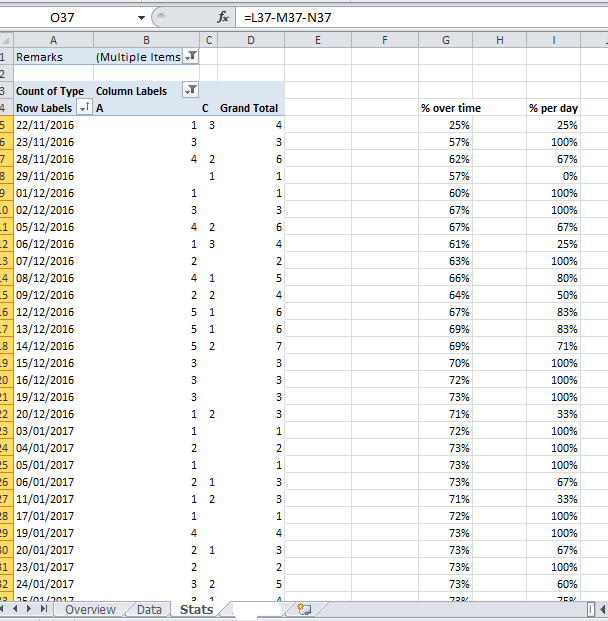
Task: Select column C header cell in pivot row 4
Action: pyautogui.click(x=209, y=108)
